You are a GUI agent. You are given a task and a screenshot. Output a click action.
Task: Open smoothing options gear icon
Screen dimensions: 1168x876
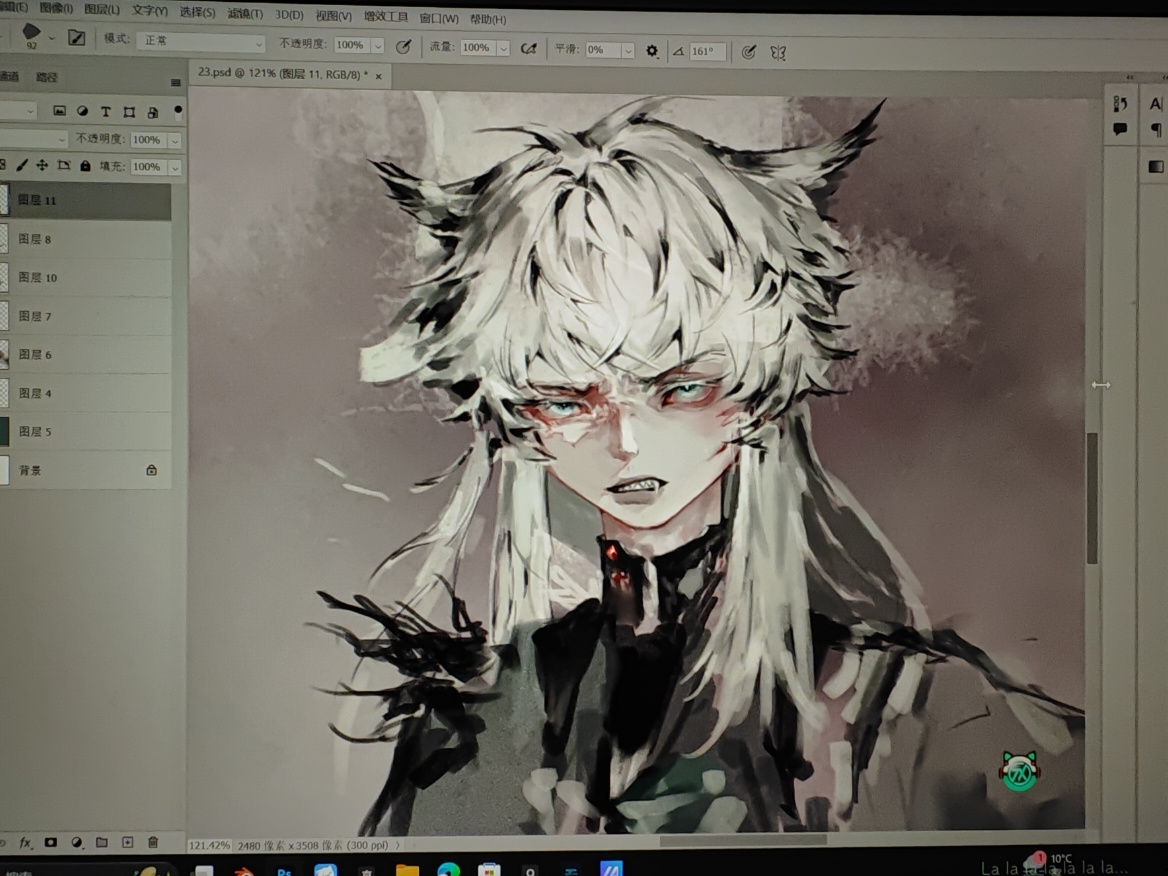tap(652, 51)
